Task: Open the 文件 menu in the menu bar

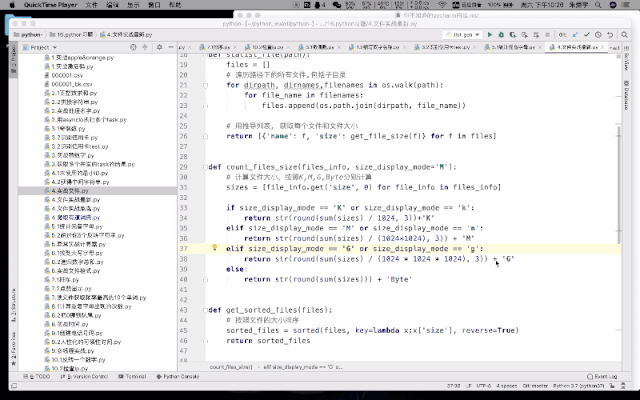Action: (91, 5)
